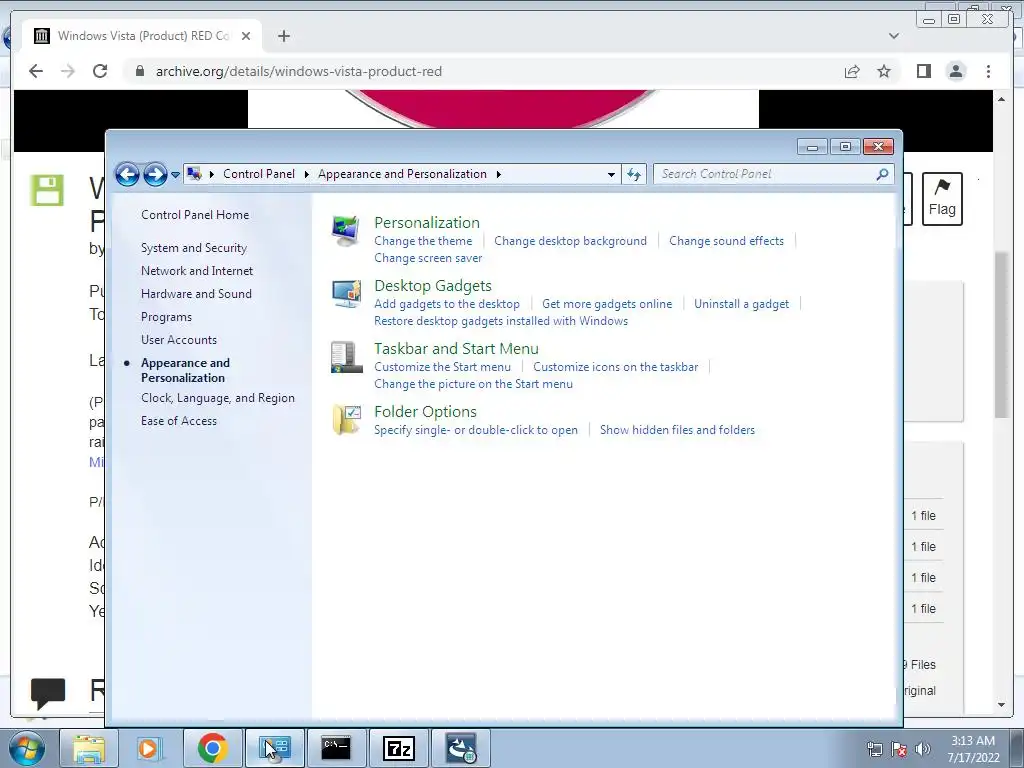Expand the root breadcrumb arrow
The height and width of the screenshot is (768, 1024).
click(212, 174)
